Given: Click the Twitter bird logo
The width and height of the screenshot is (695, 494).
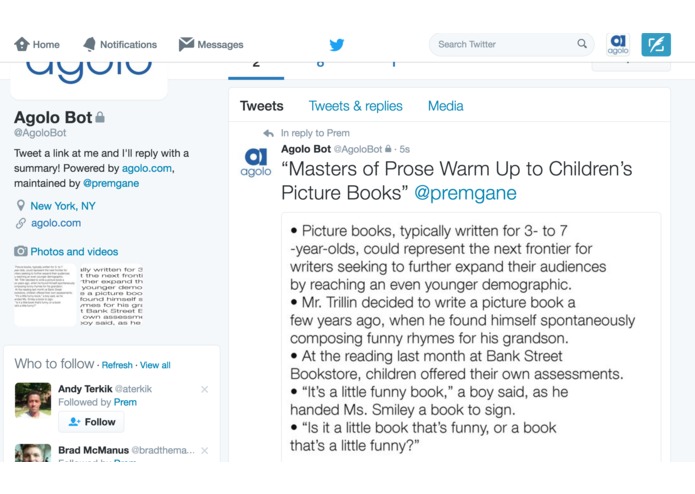Looking at the screenshot, I should click(x=337, y=45).
